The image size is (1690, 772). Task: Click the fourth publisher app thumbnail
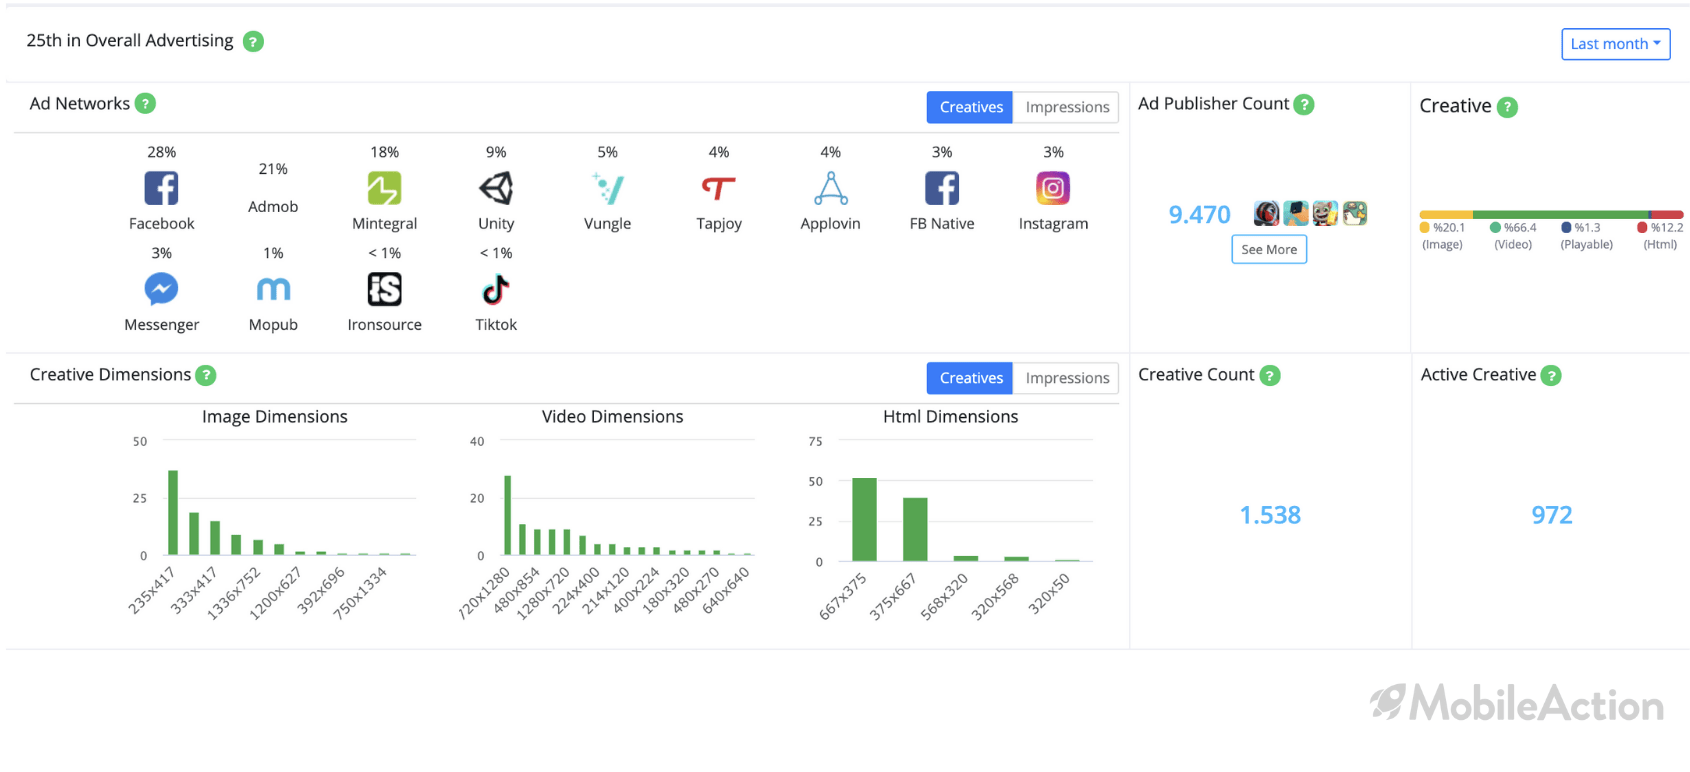tap(1355, 213)
